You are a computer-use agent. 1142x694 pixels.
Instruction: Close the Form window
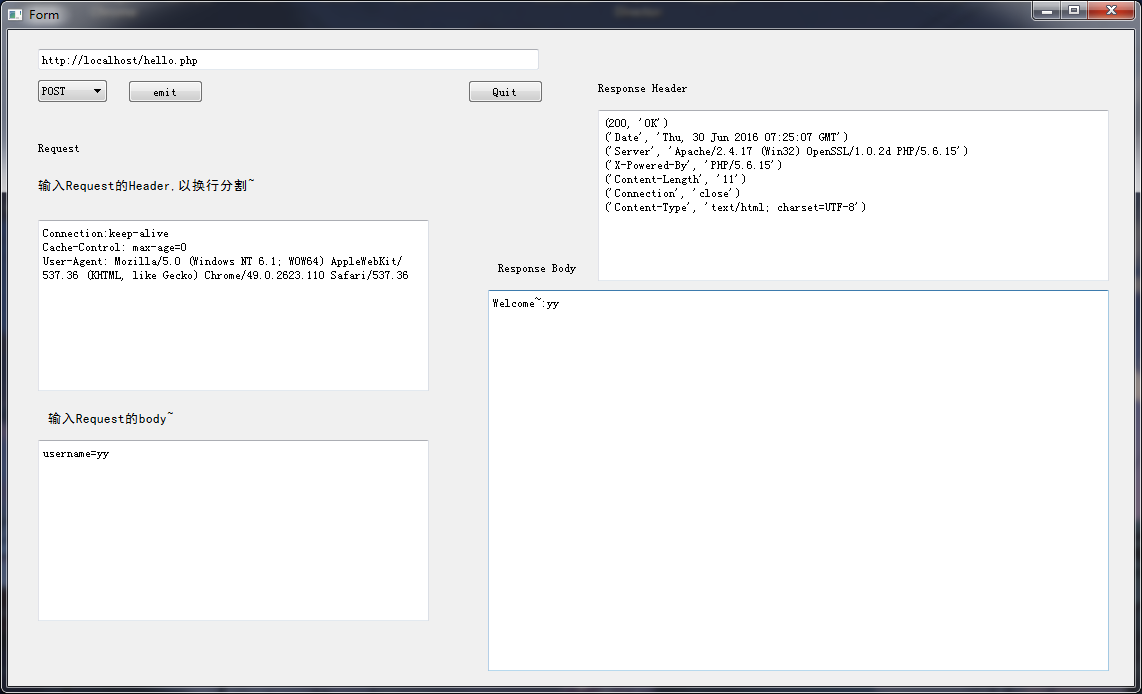[1111, 10]
